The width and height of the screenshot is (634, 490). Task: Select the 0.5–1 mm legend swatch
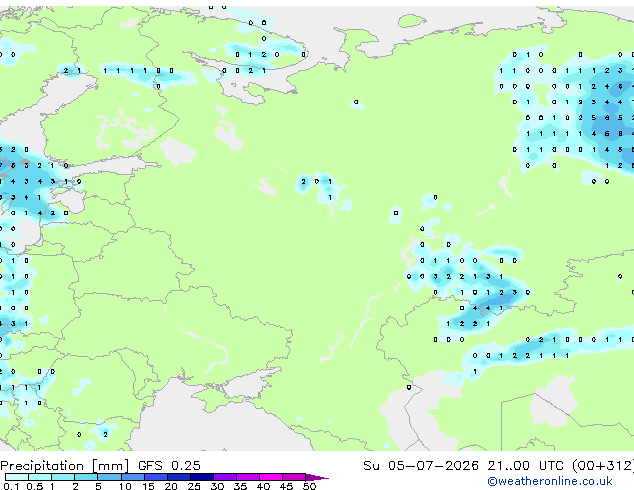(40, 477)
